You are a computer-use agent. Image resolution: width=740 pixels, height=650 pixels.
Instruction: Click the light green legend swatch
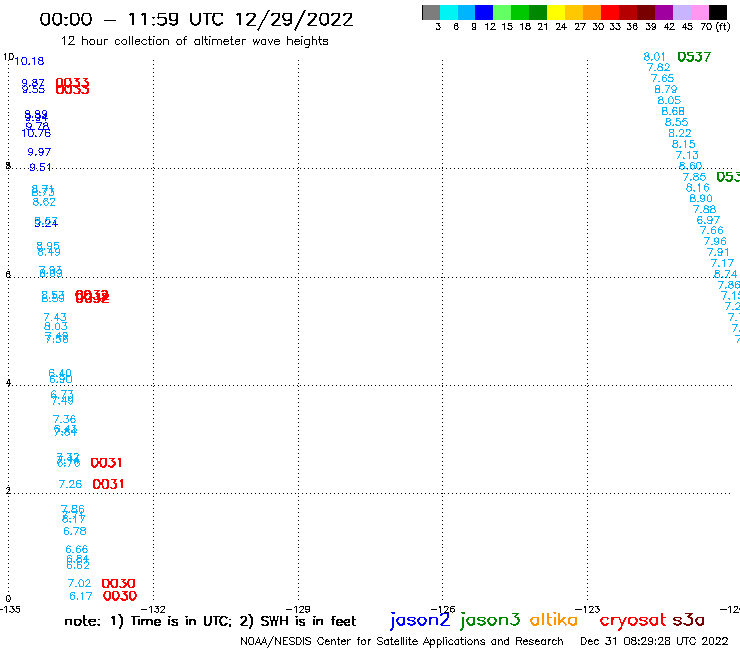[502, 12]
